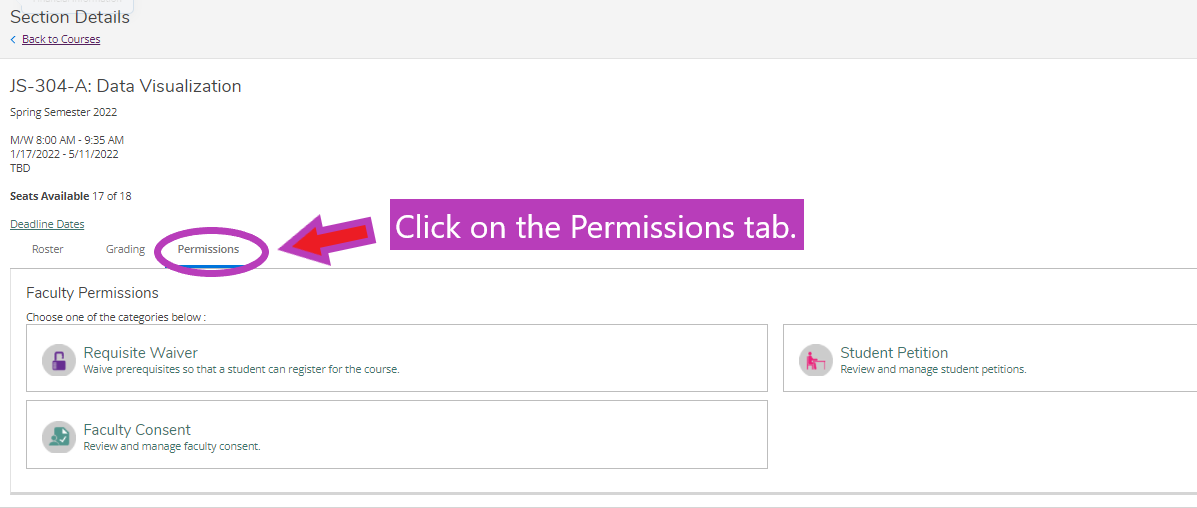Screen dimensions: 1197x508
Task: Select the Permissions tab
Action: point(208,249)
